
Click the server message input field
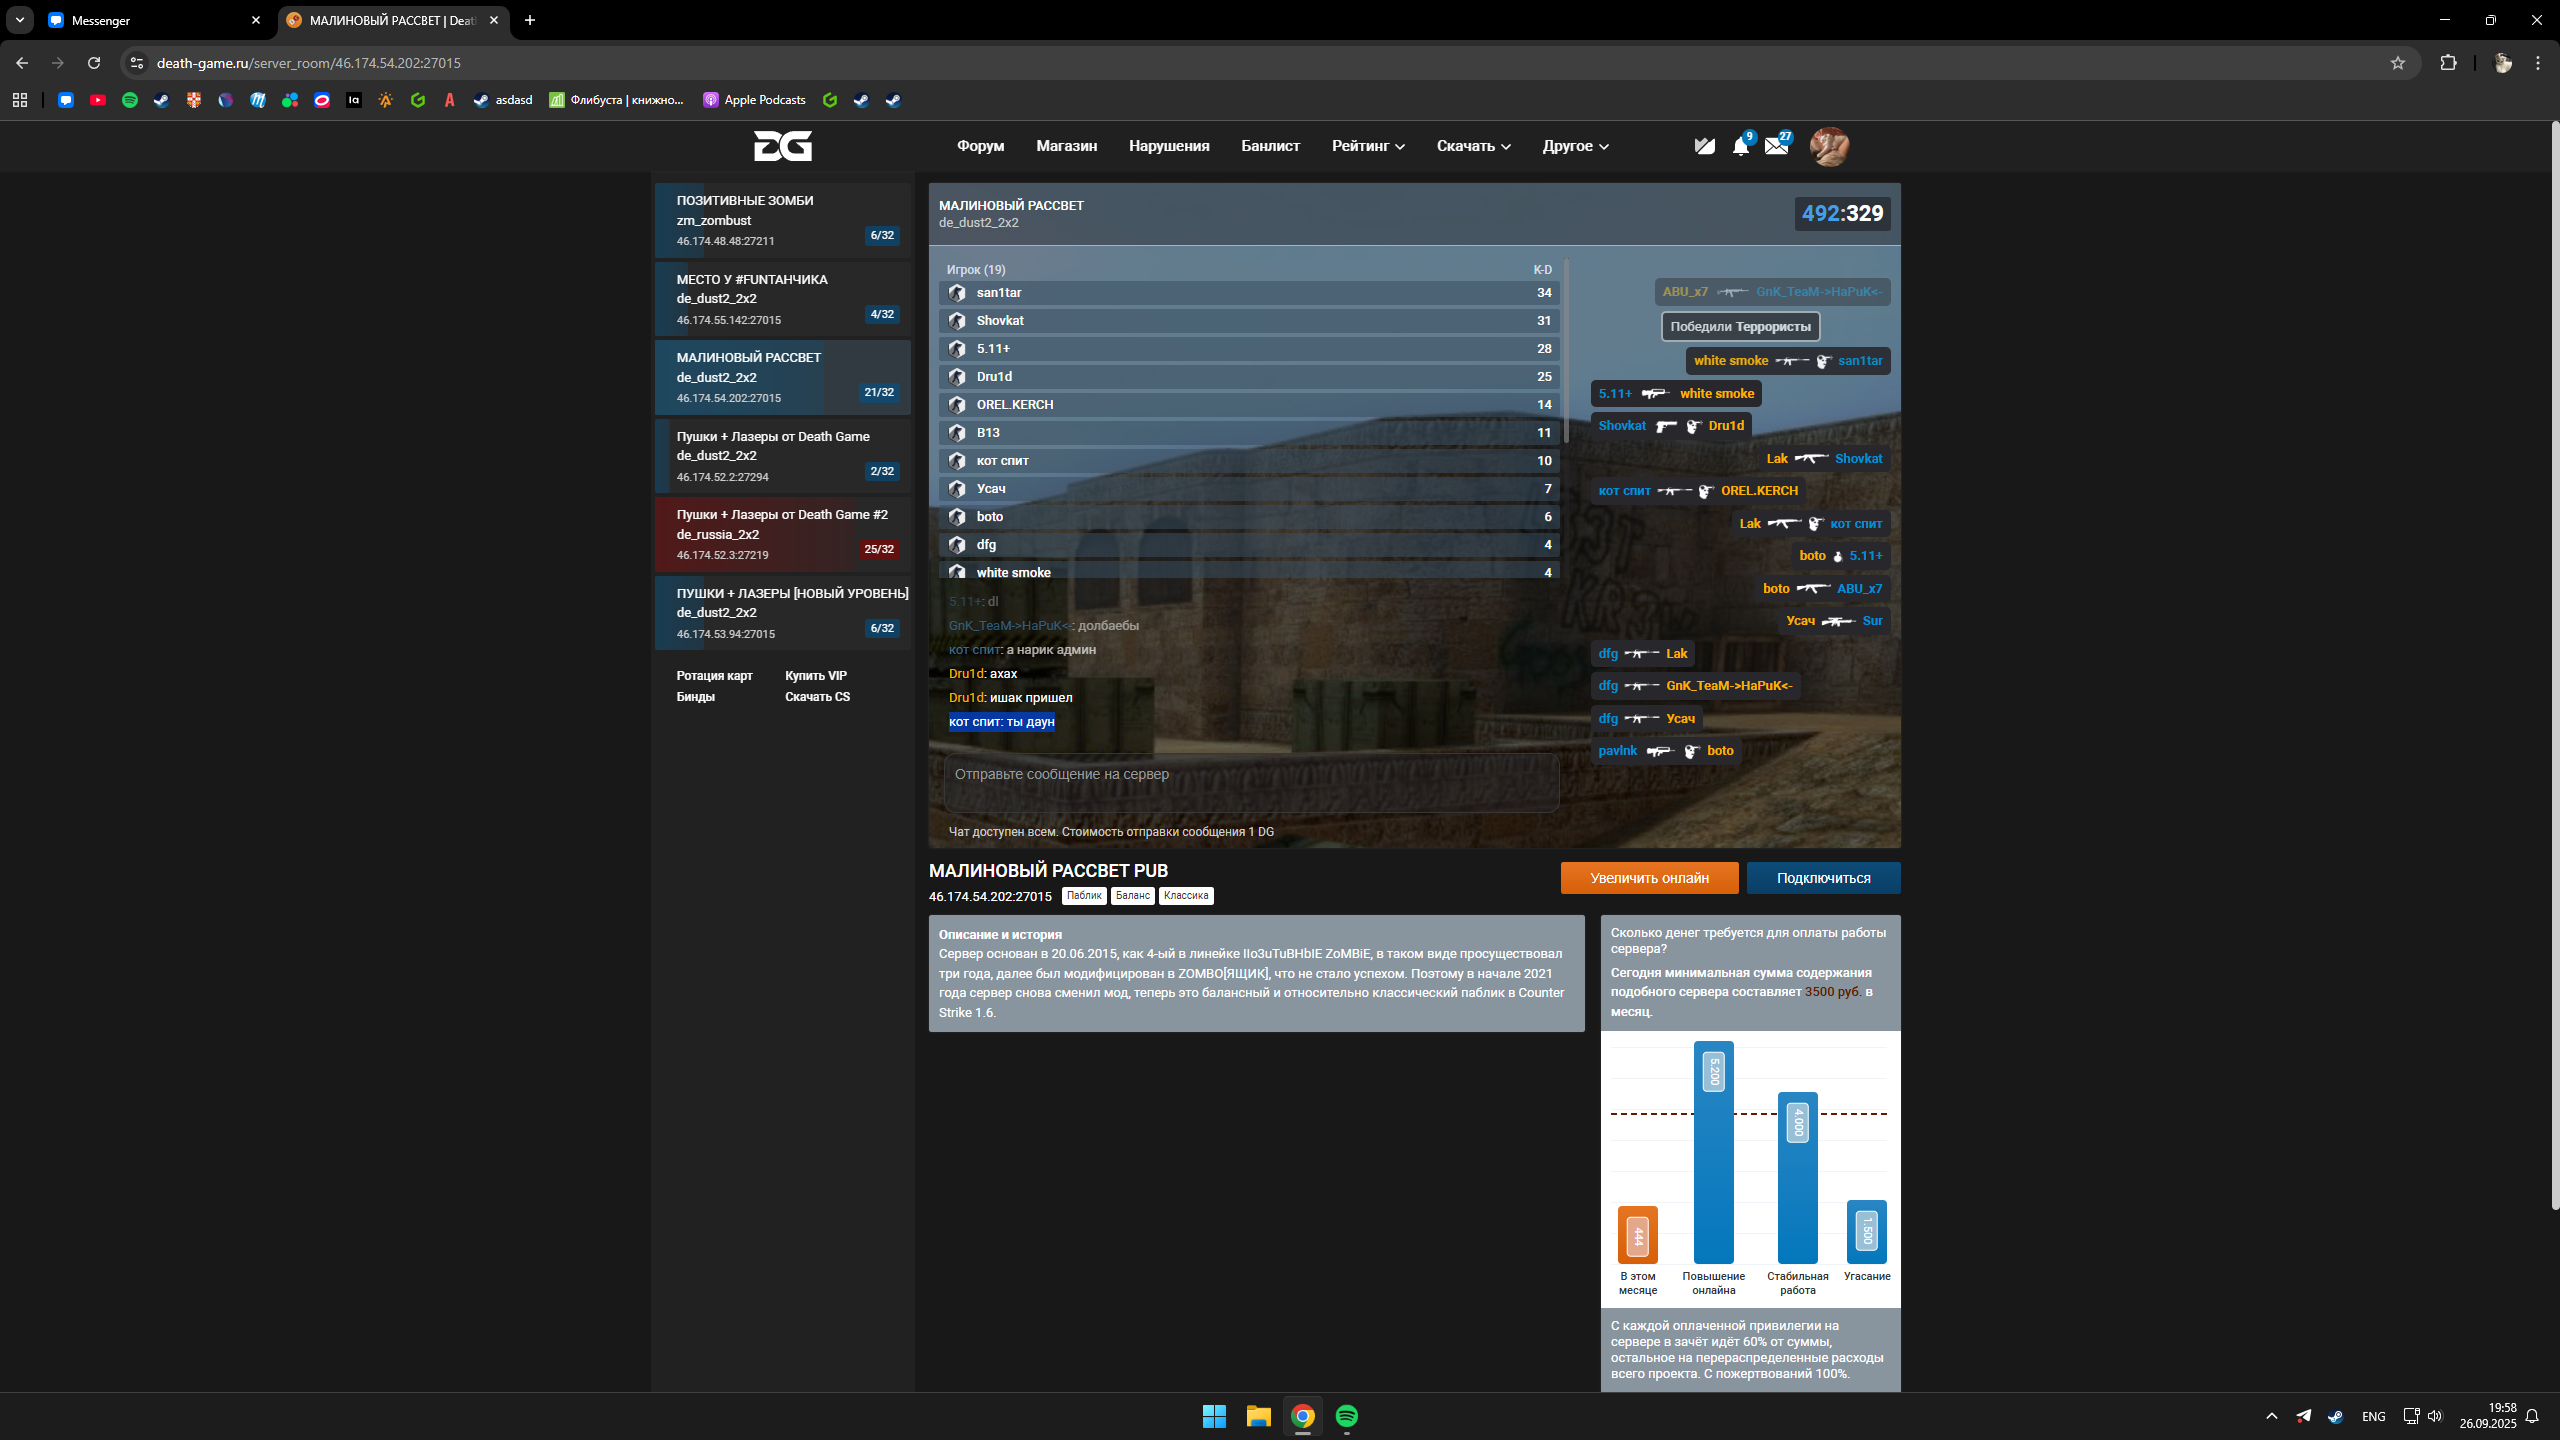pos(1250,782)
